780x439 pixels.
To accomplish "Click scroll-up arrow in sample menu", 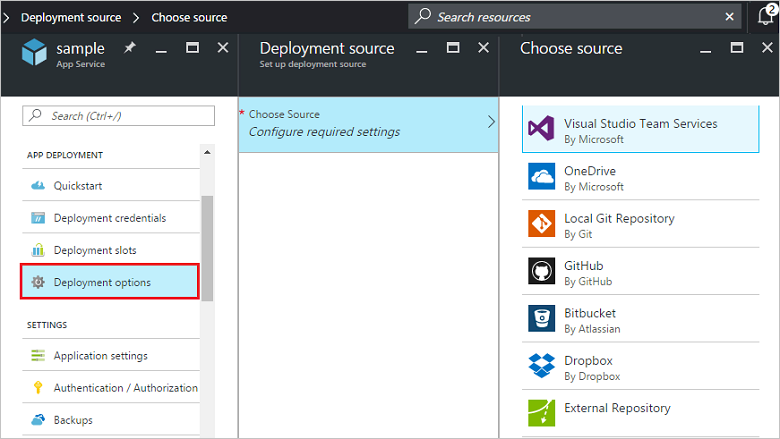I will 207,152.
